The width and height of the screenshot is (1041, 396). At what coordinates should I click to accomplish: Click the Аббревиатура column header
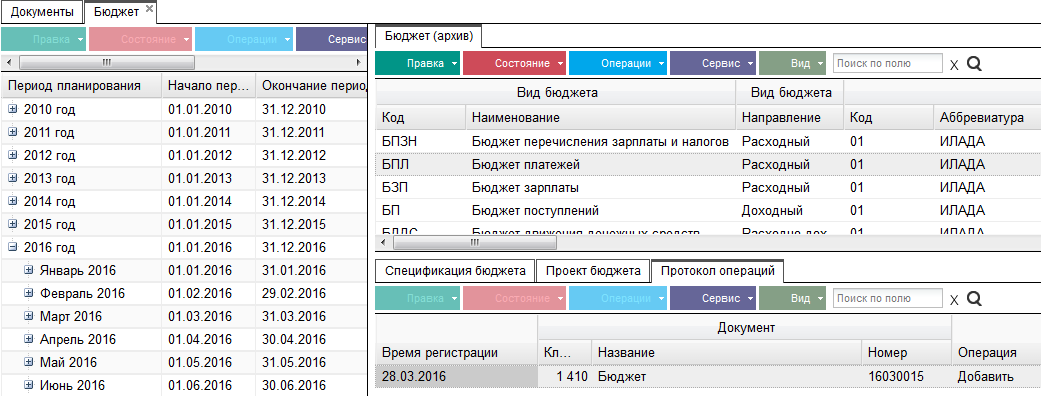coord(987,118)
